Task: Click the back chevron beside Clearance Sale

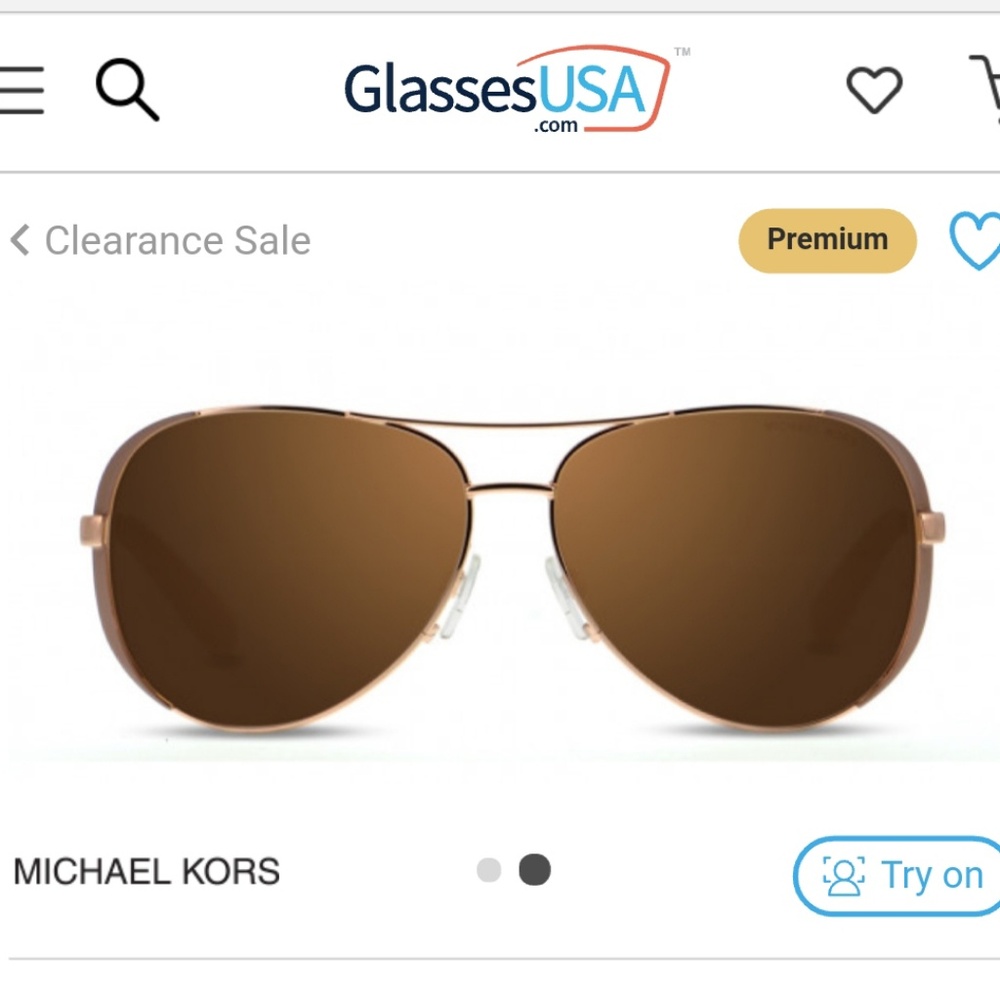Action: pos(18,241)
